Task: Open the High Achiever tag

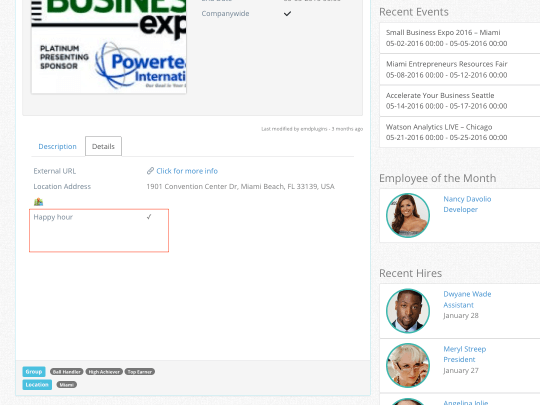Action: [104, 372]
